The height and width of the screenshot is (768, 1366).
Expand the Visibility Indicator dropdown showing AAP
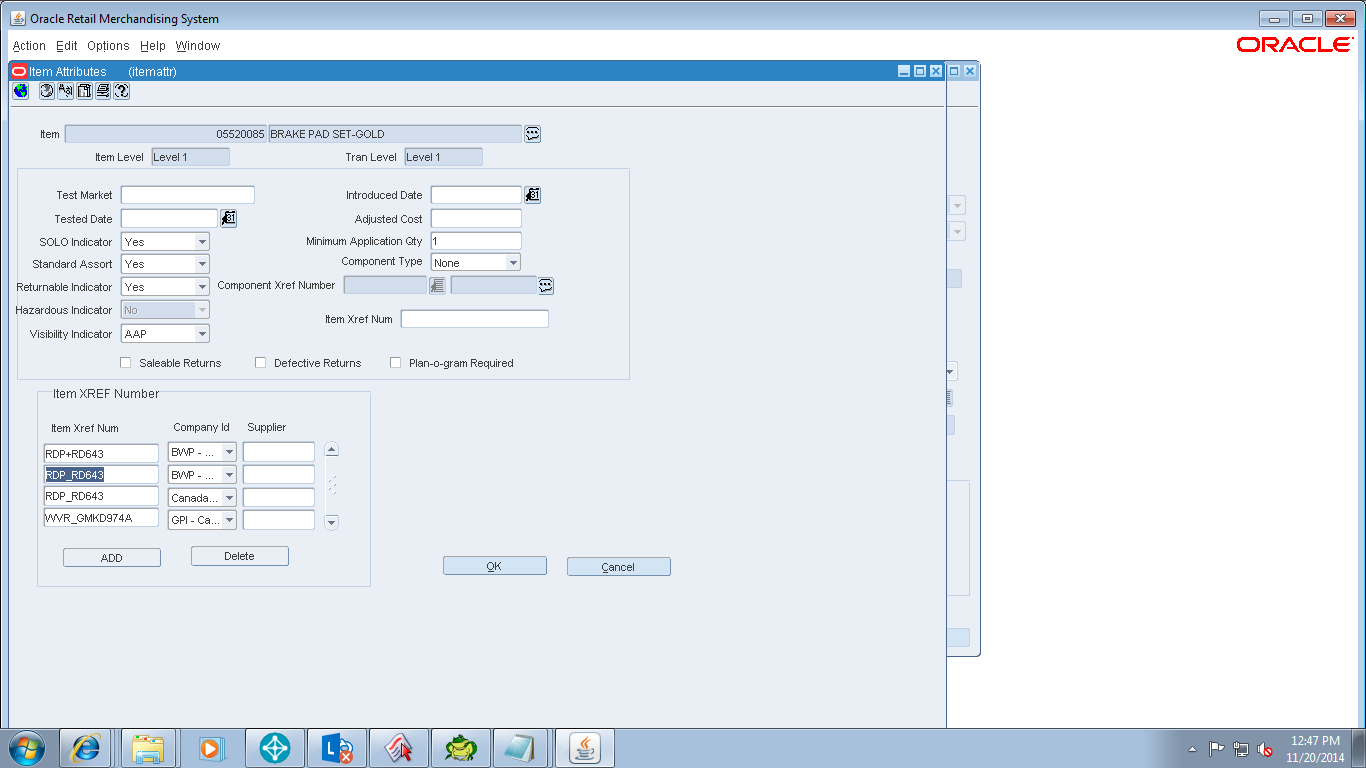point(202,334)
